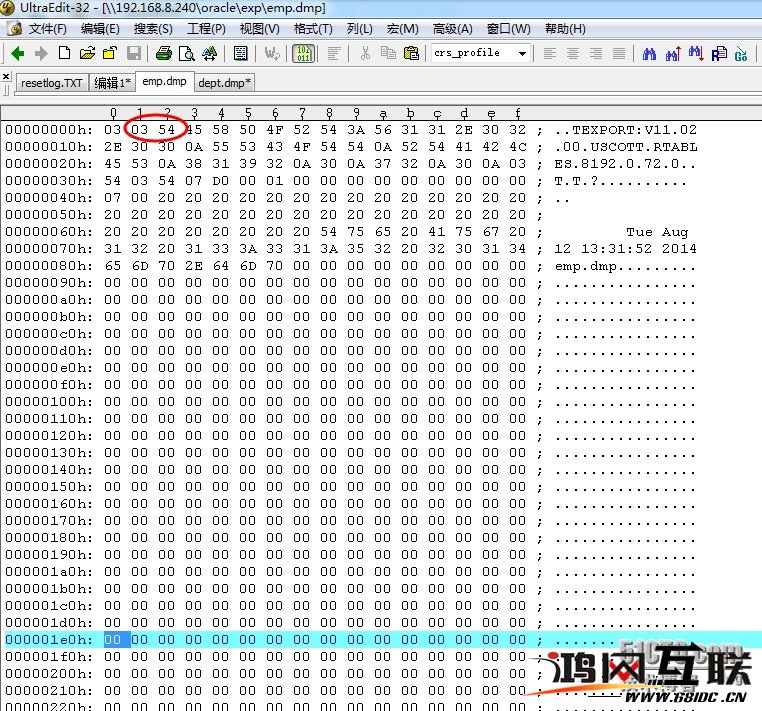Save the file with the floppy disk icon
Image resolution: width=762 pixels, height=711 pixels.
(x=134, y=52)
